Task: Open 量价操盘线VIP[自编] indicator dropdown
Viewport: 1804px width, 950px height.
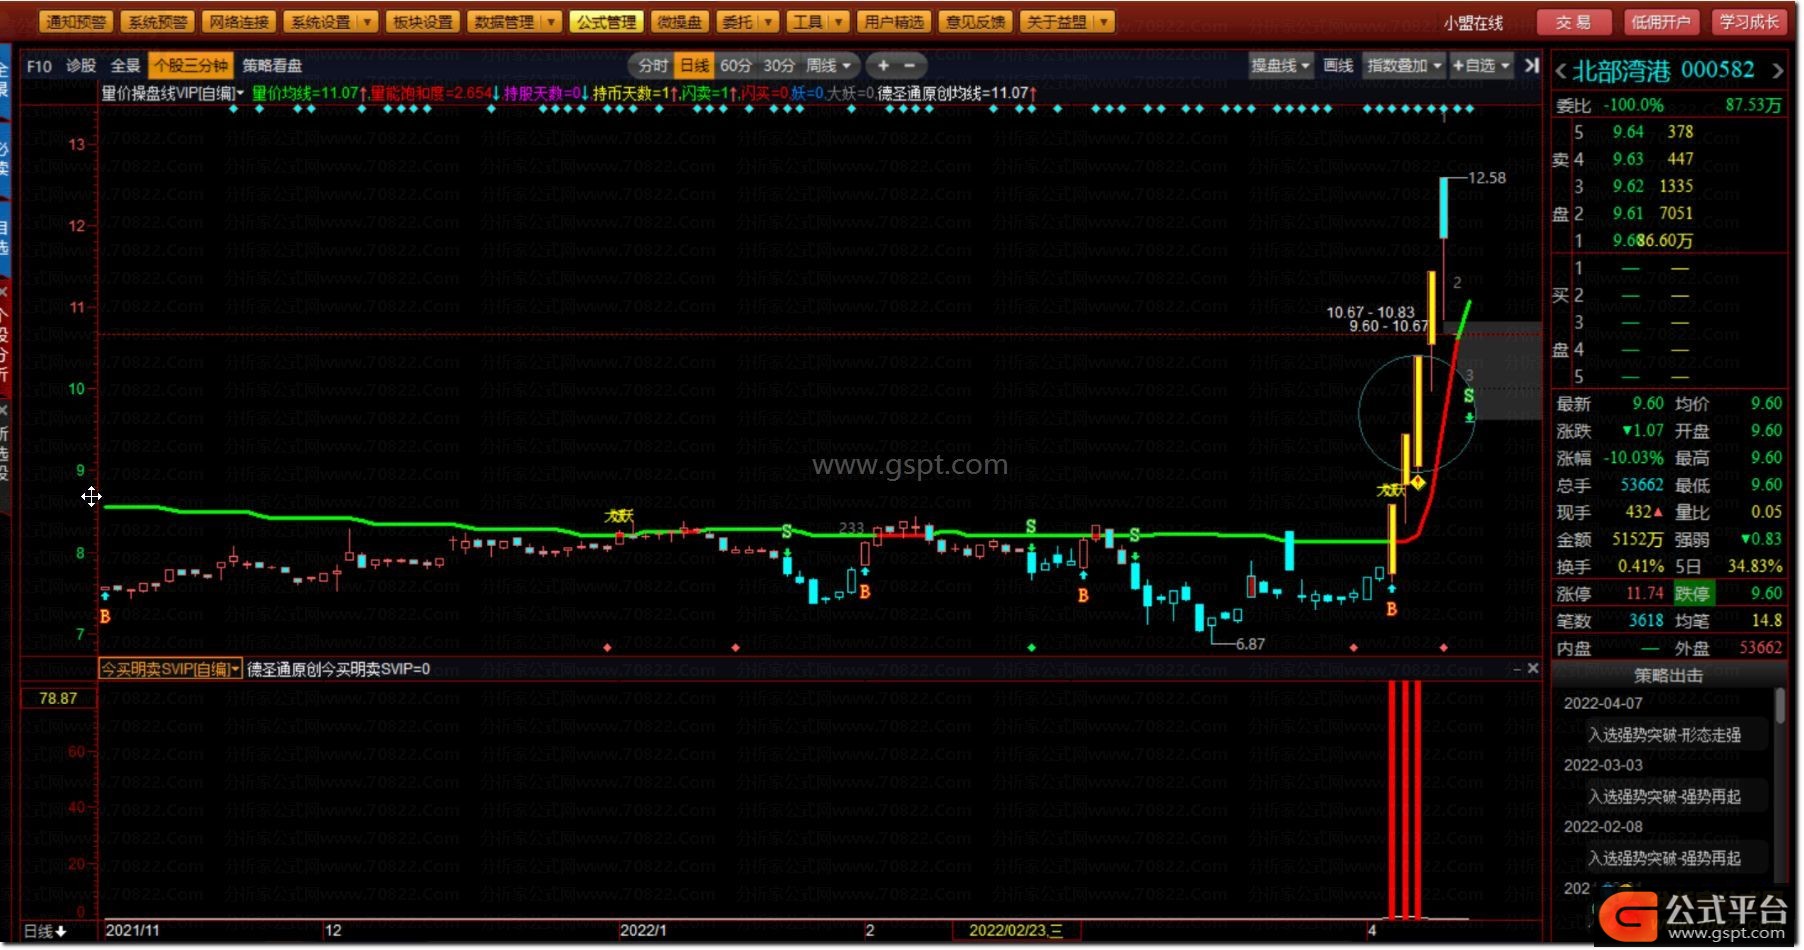Action: pyautogui.click(x=172, y=93)
